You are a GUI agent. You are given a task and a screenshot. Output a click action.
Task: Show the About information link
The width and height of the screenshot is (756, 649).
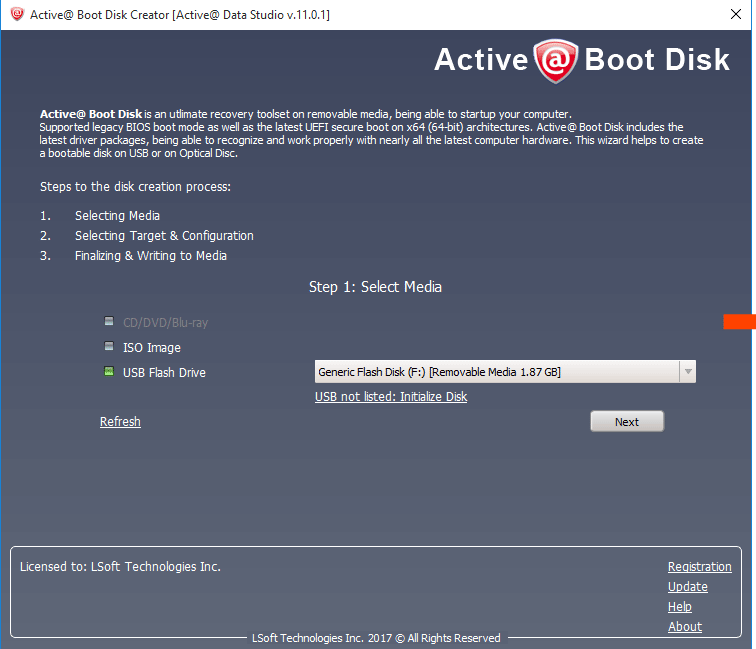[684, 627]
